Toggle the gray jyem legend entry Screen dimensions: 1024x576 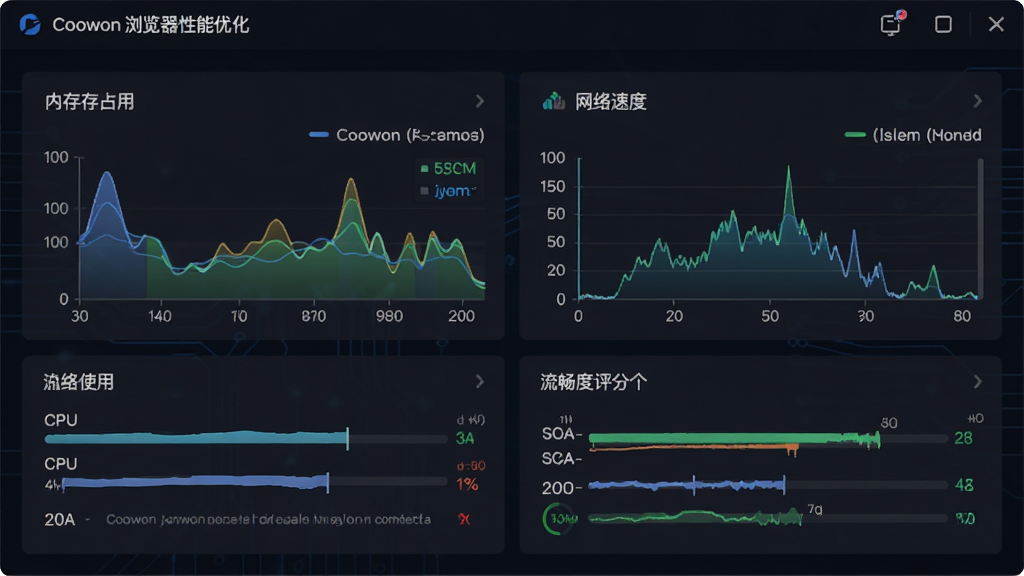click(x=448, y=191)
